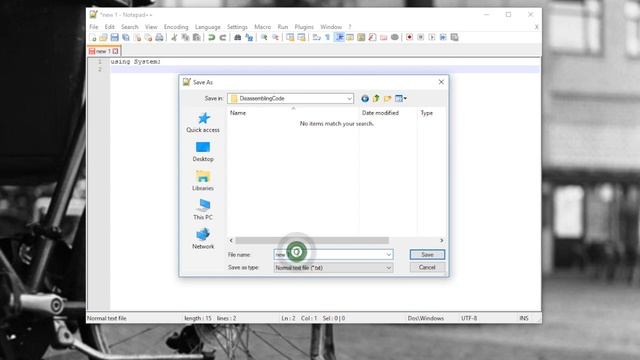Open Folder as Workspace toolbar icon
640x360 pixels.
point(383,38)
